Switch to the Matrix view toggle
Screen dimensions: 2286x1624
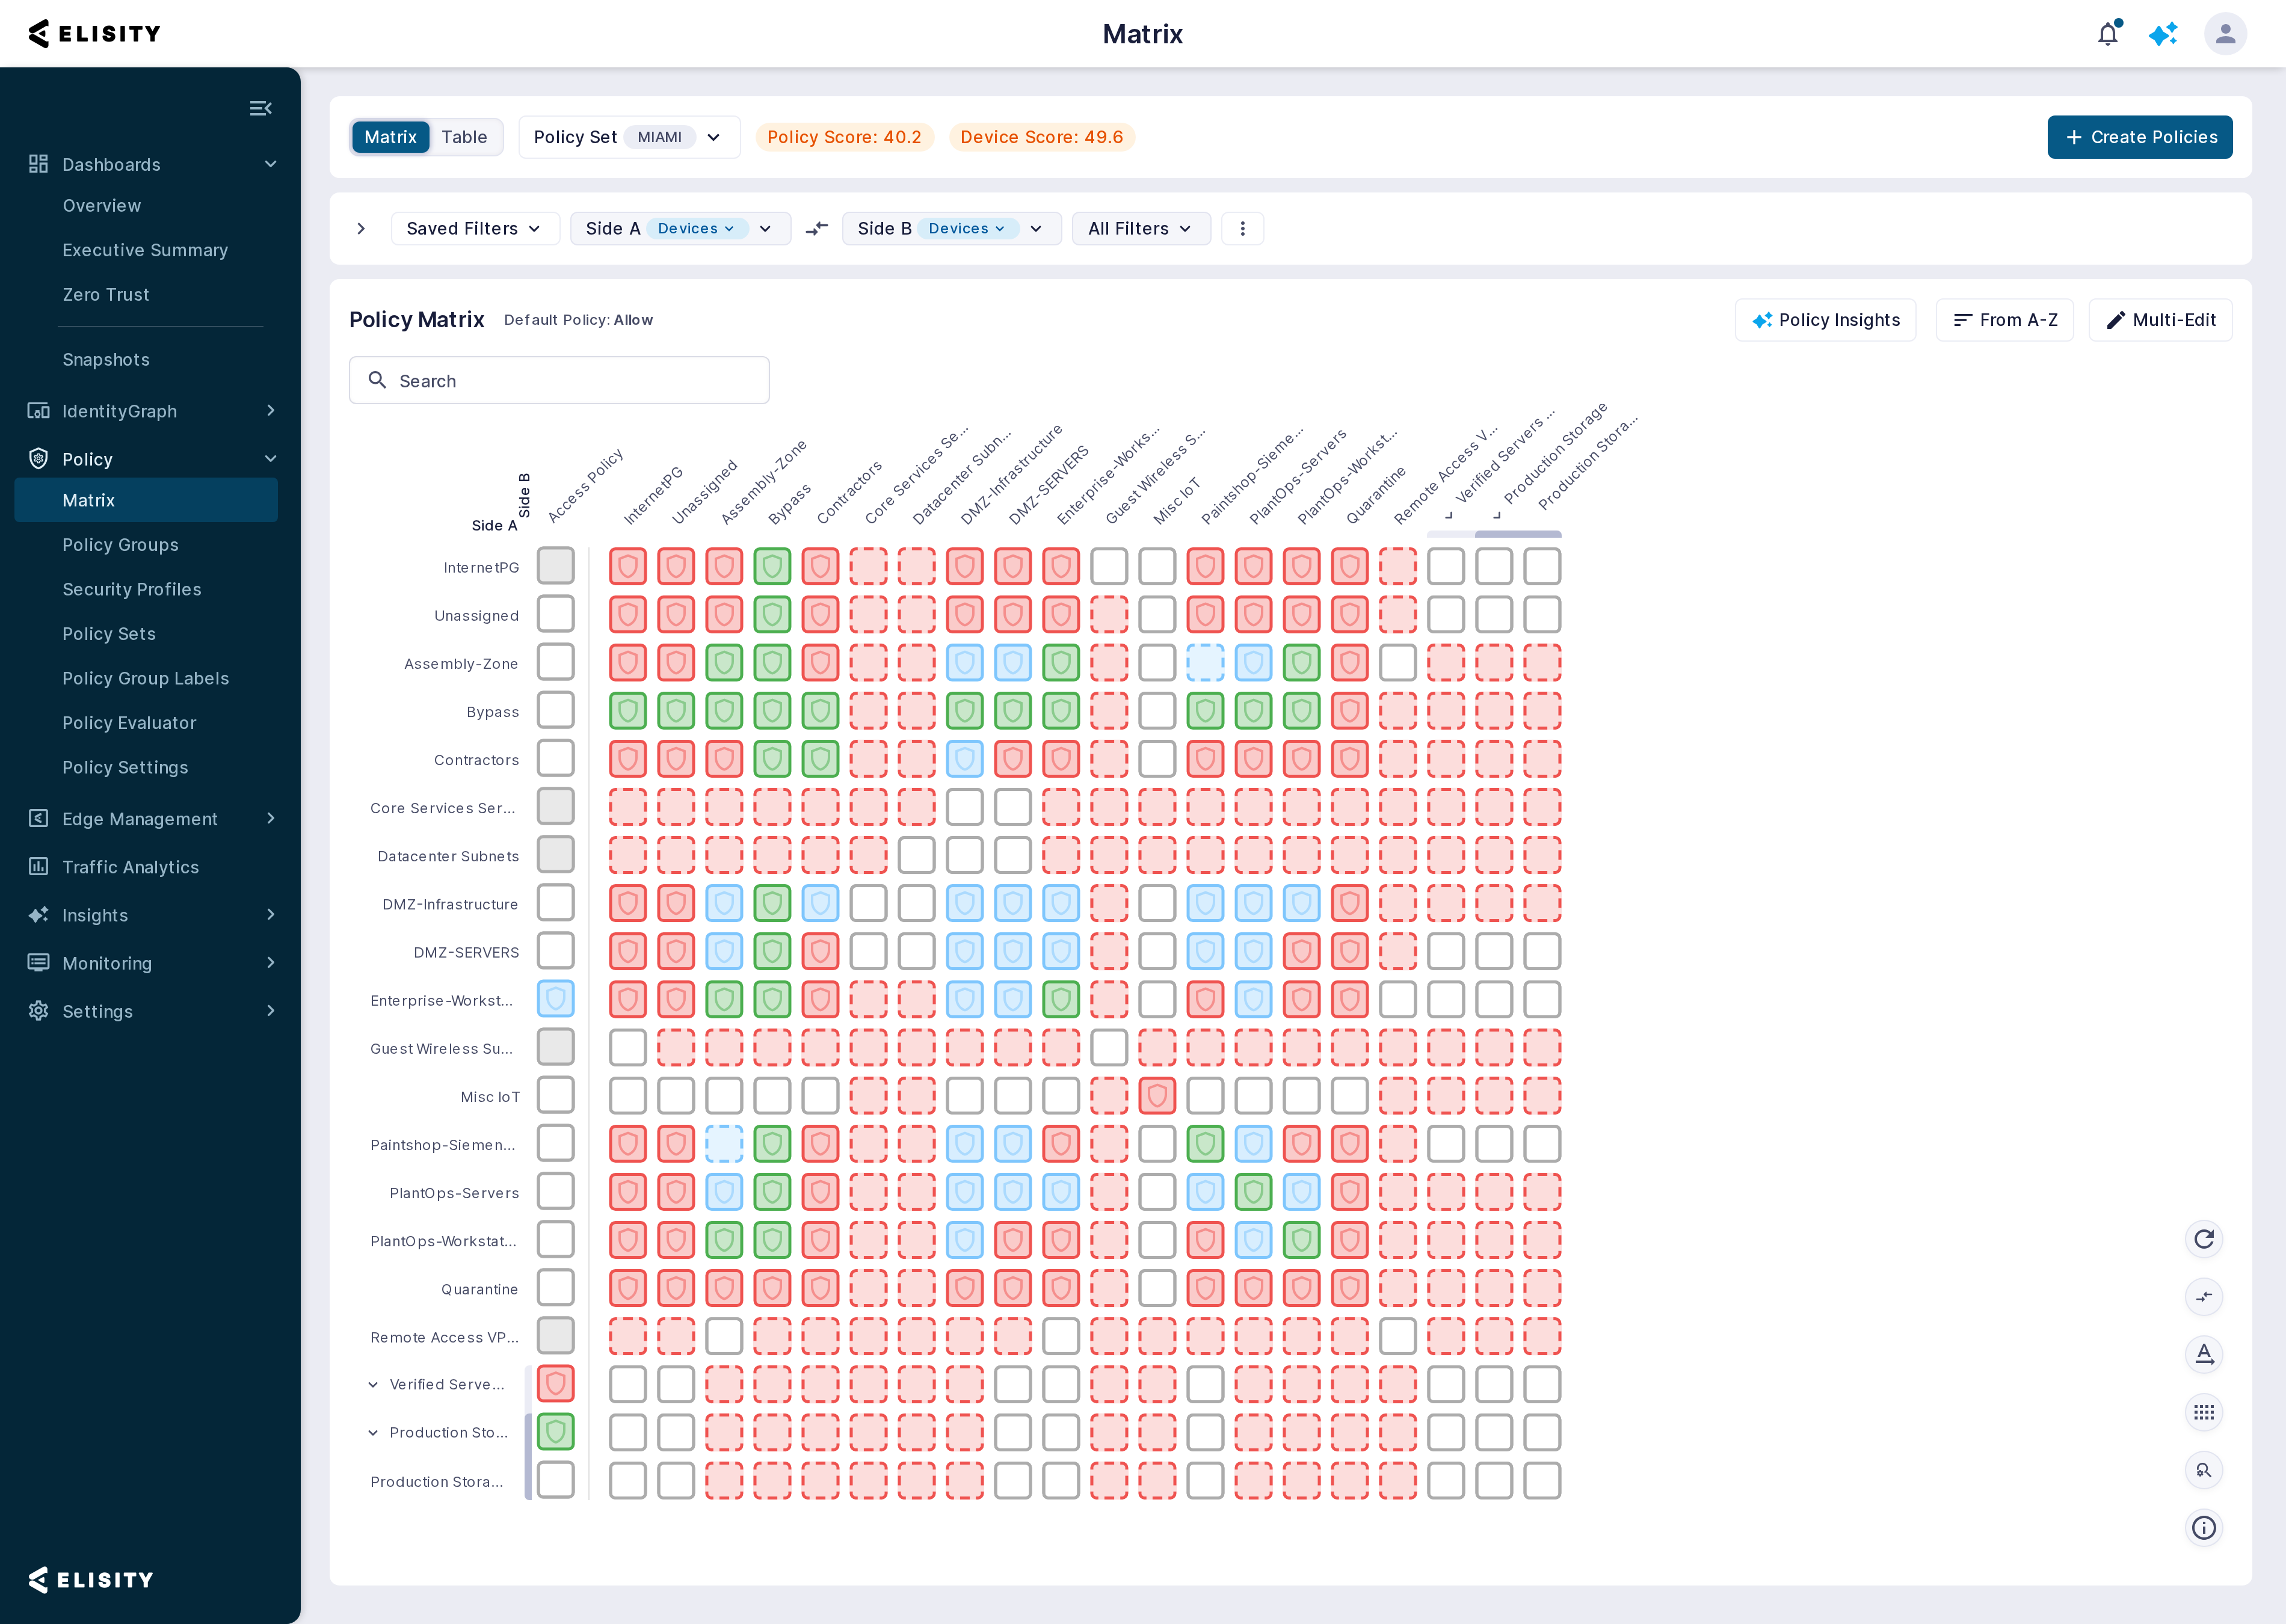(x=390, y=137)
